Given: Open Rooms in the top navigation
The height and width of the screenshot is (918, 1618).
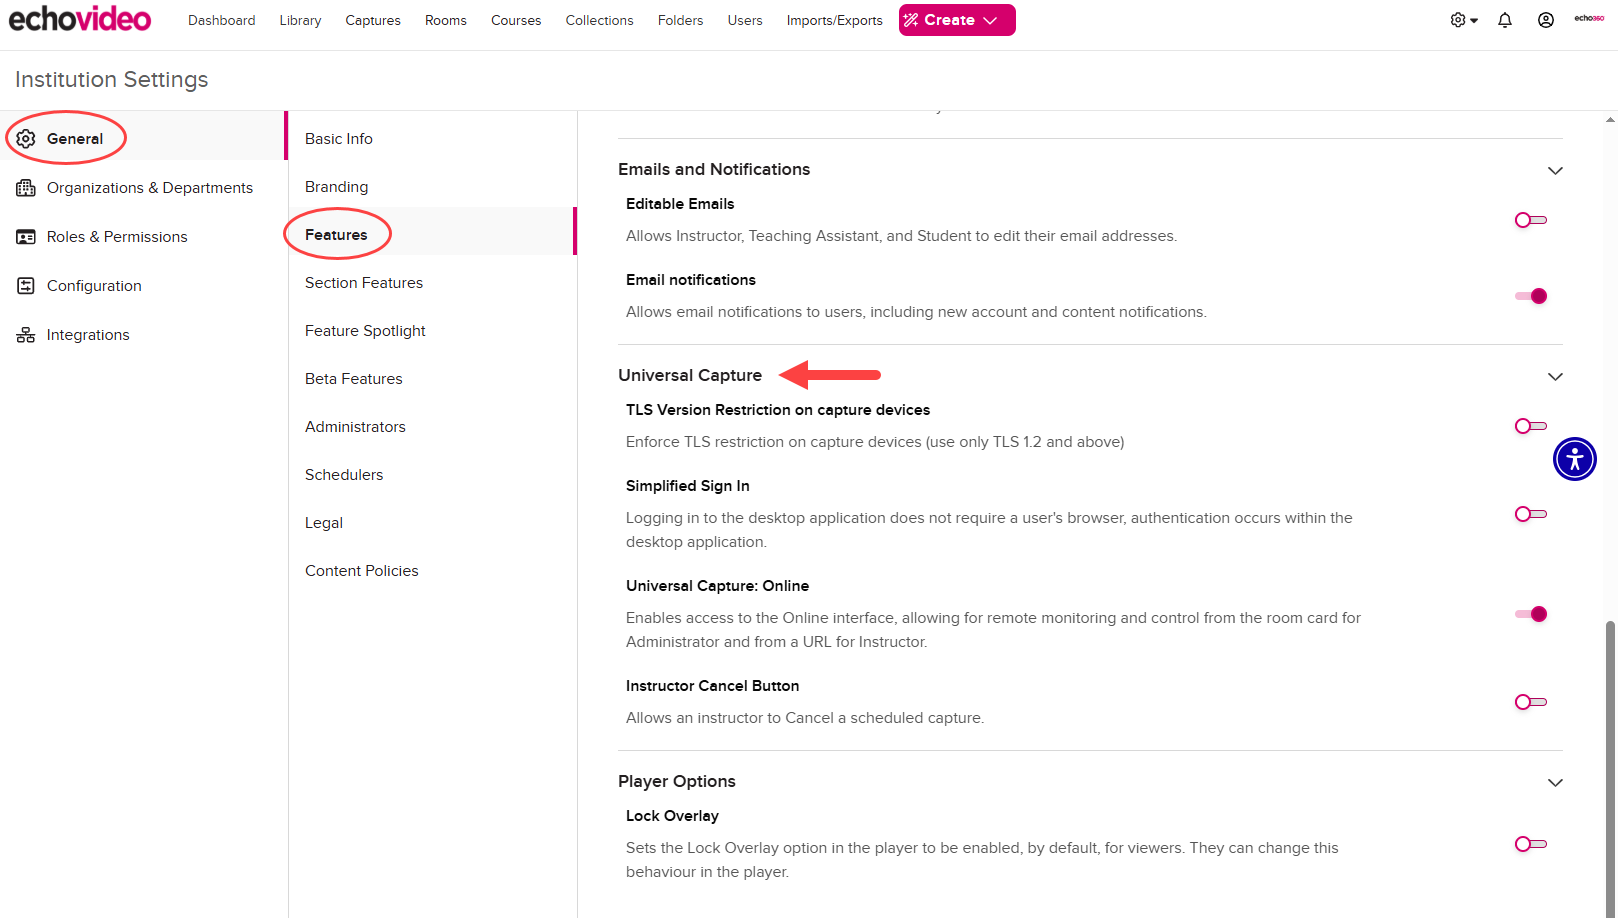Looking at the screenshot, I should point(446,20).
